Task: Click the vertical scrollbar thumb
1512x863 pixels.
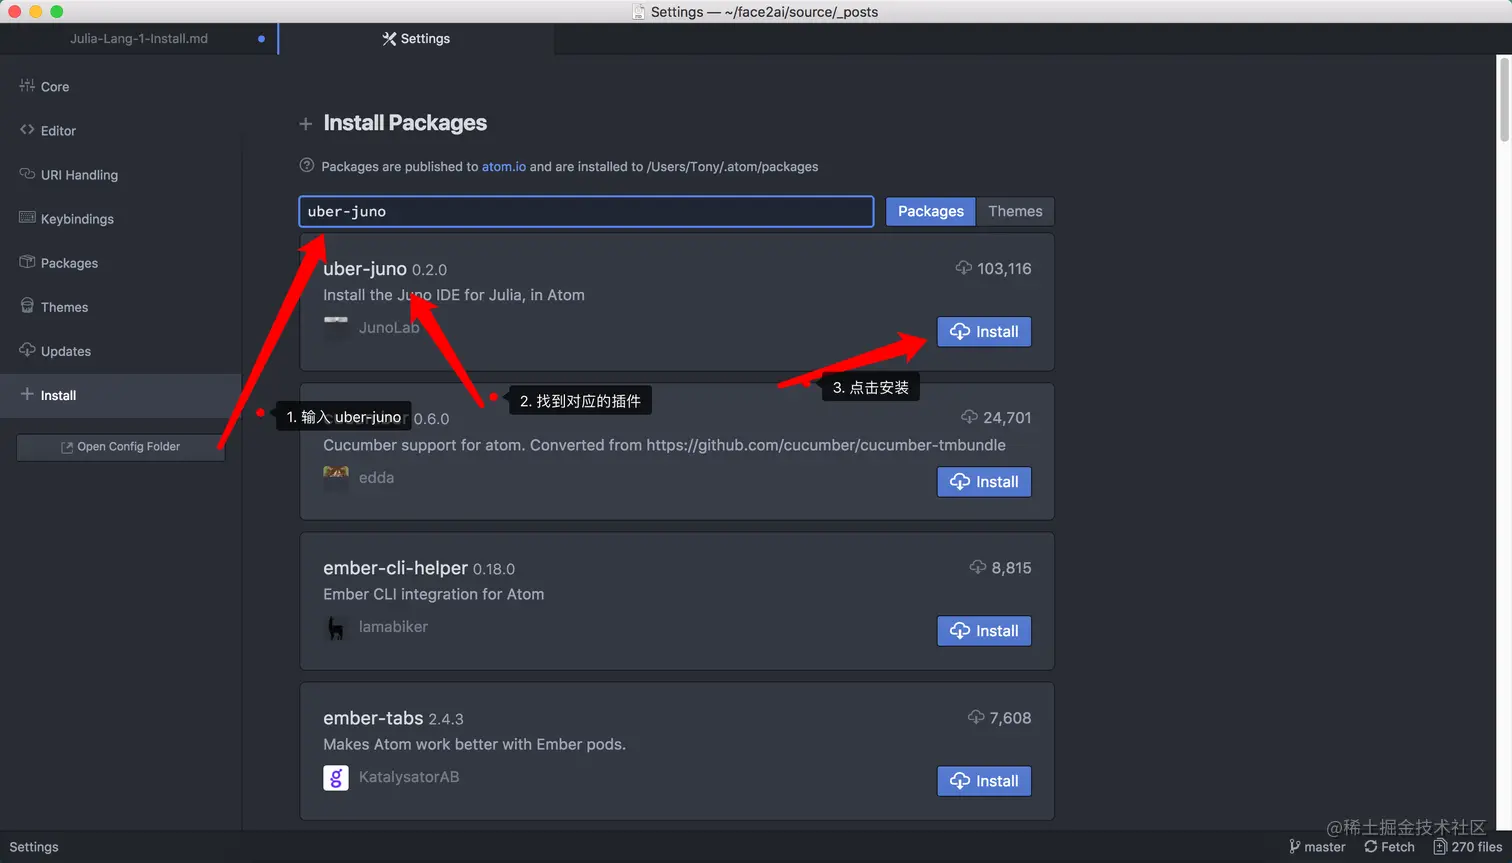Action: [1504, 100]
